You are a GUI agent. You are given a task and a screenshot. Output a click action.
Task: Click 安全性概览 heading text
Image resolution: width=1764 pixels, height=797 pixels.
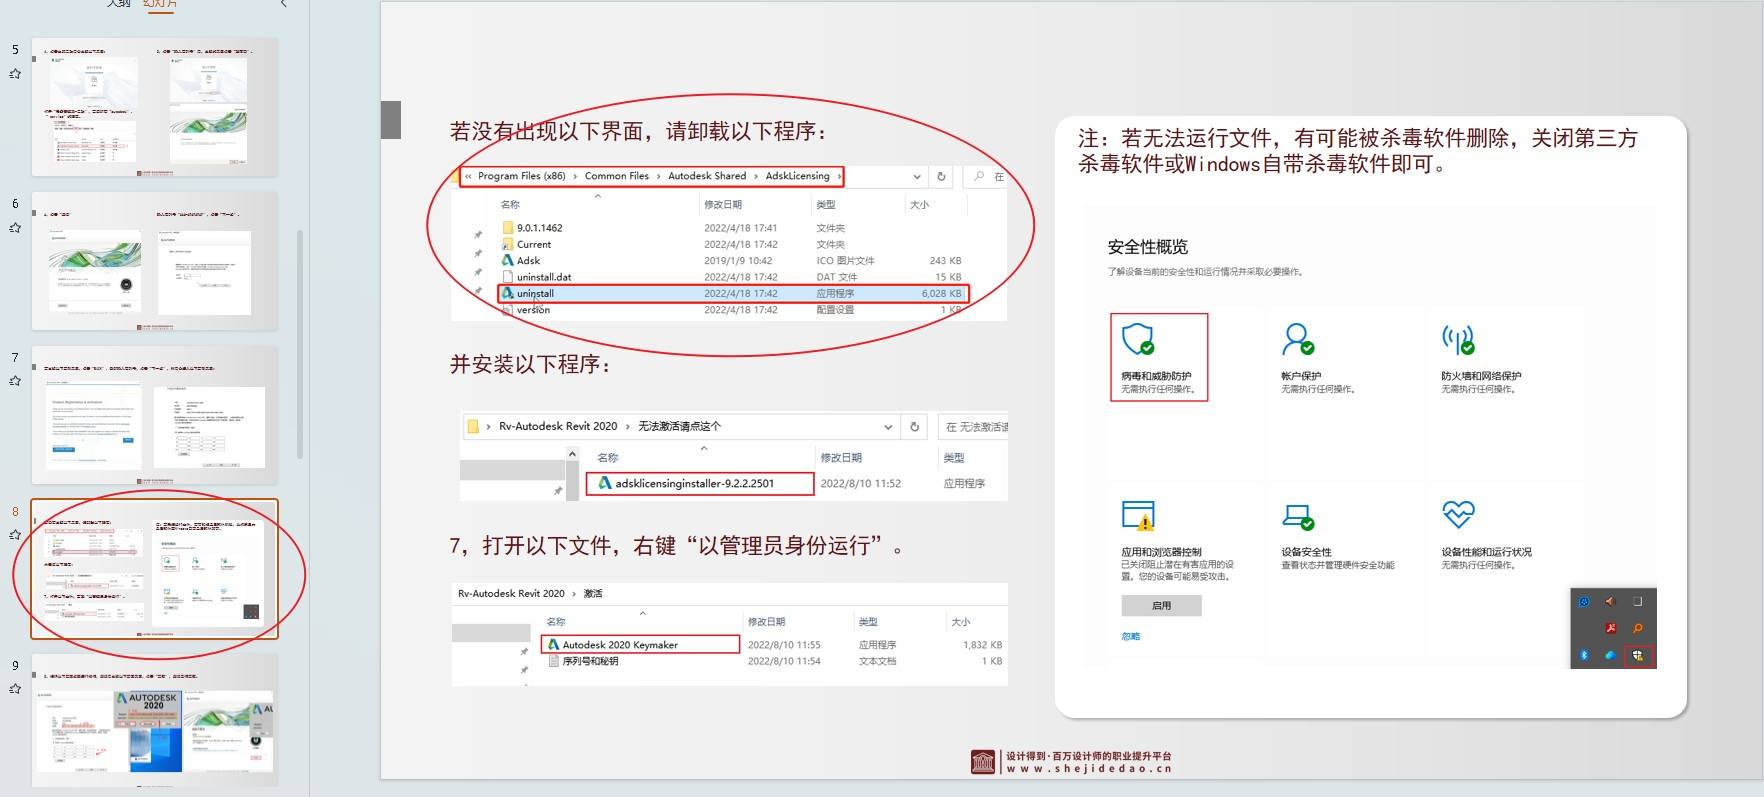(x=1148, y=247)
